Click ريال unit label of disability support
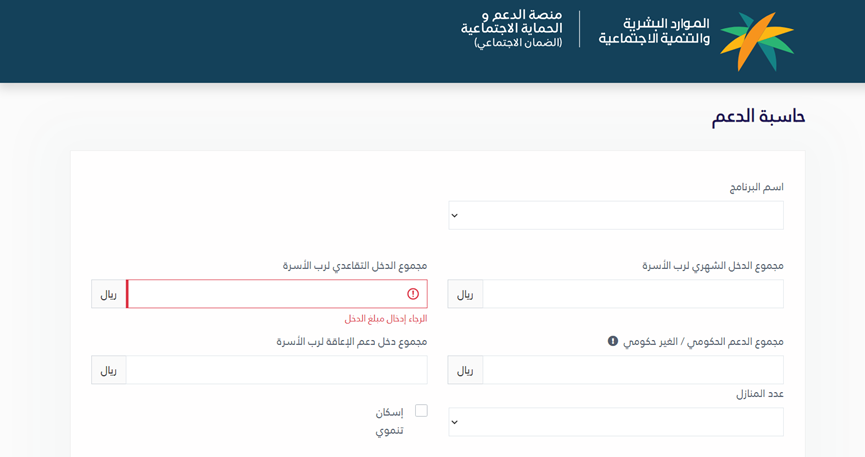This screenshot has width=865, height=457. [x=109, y=370]
